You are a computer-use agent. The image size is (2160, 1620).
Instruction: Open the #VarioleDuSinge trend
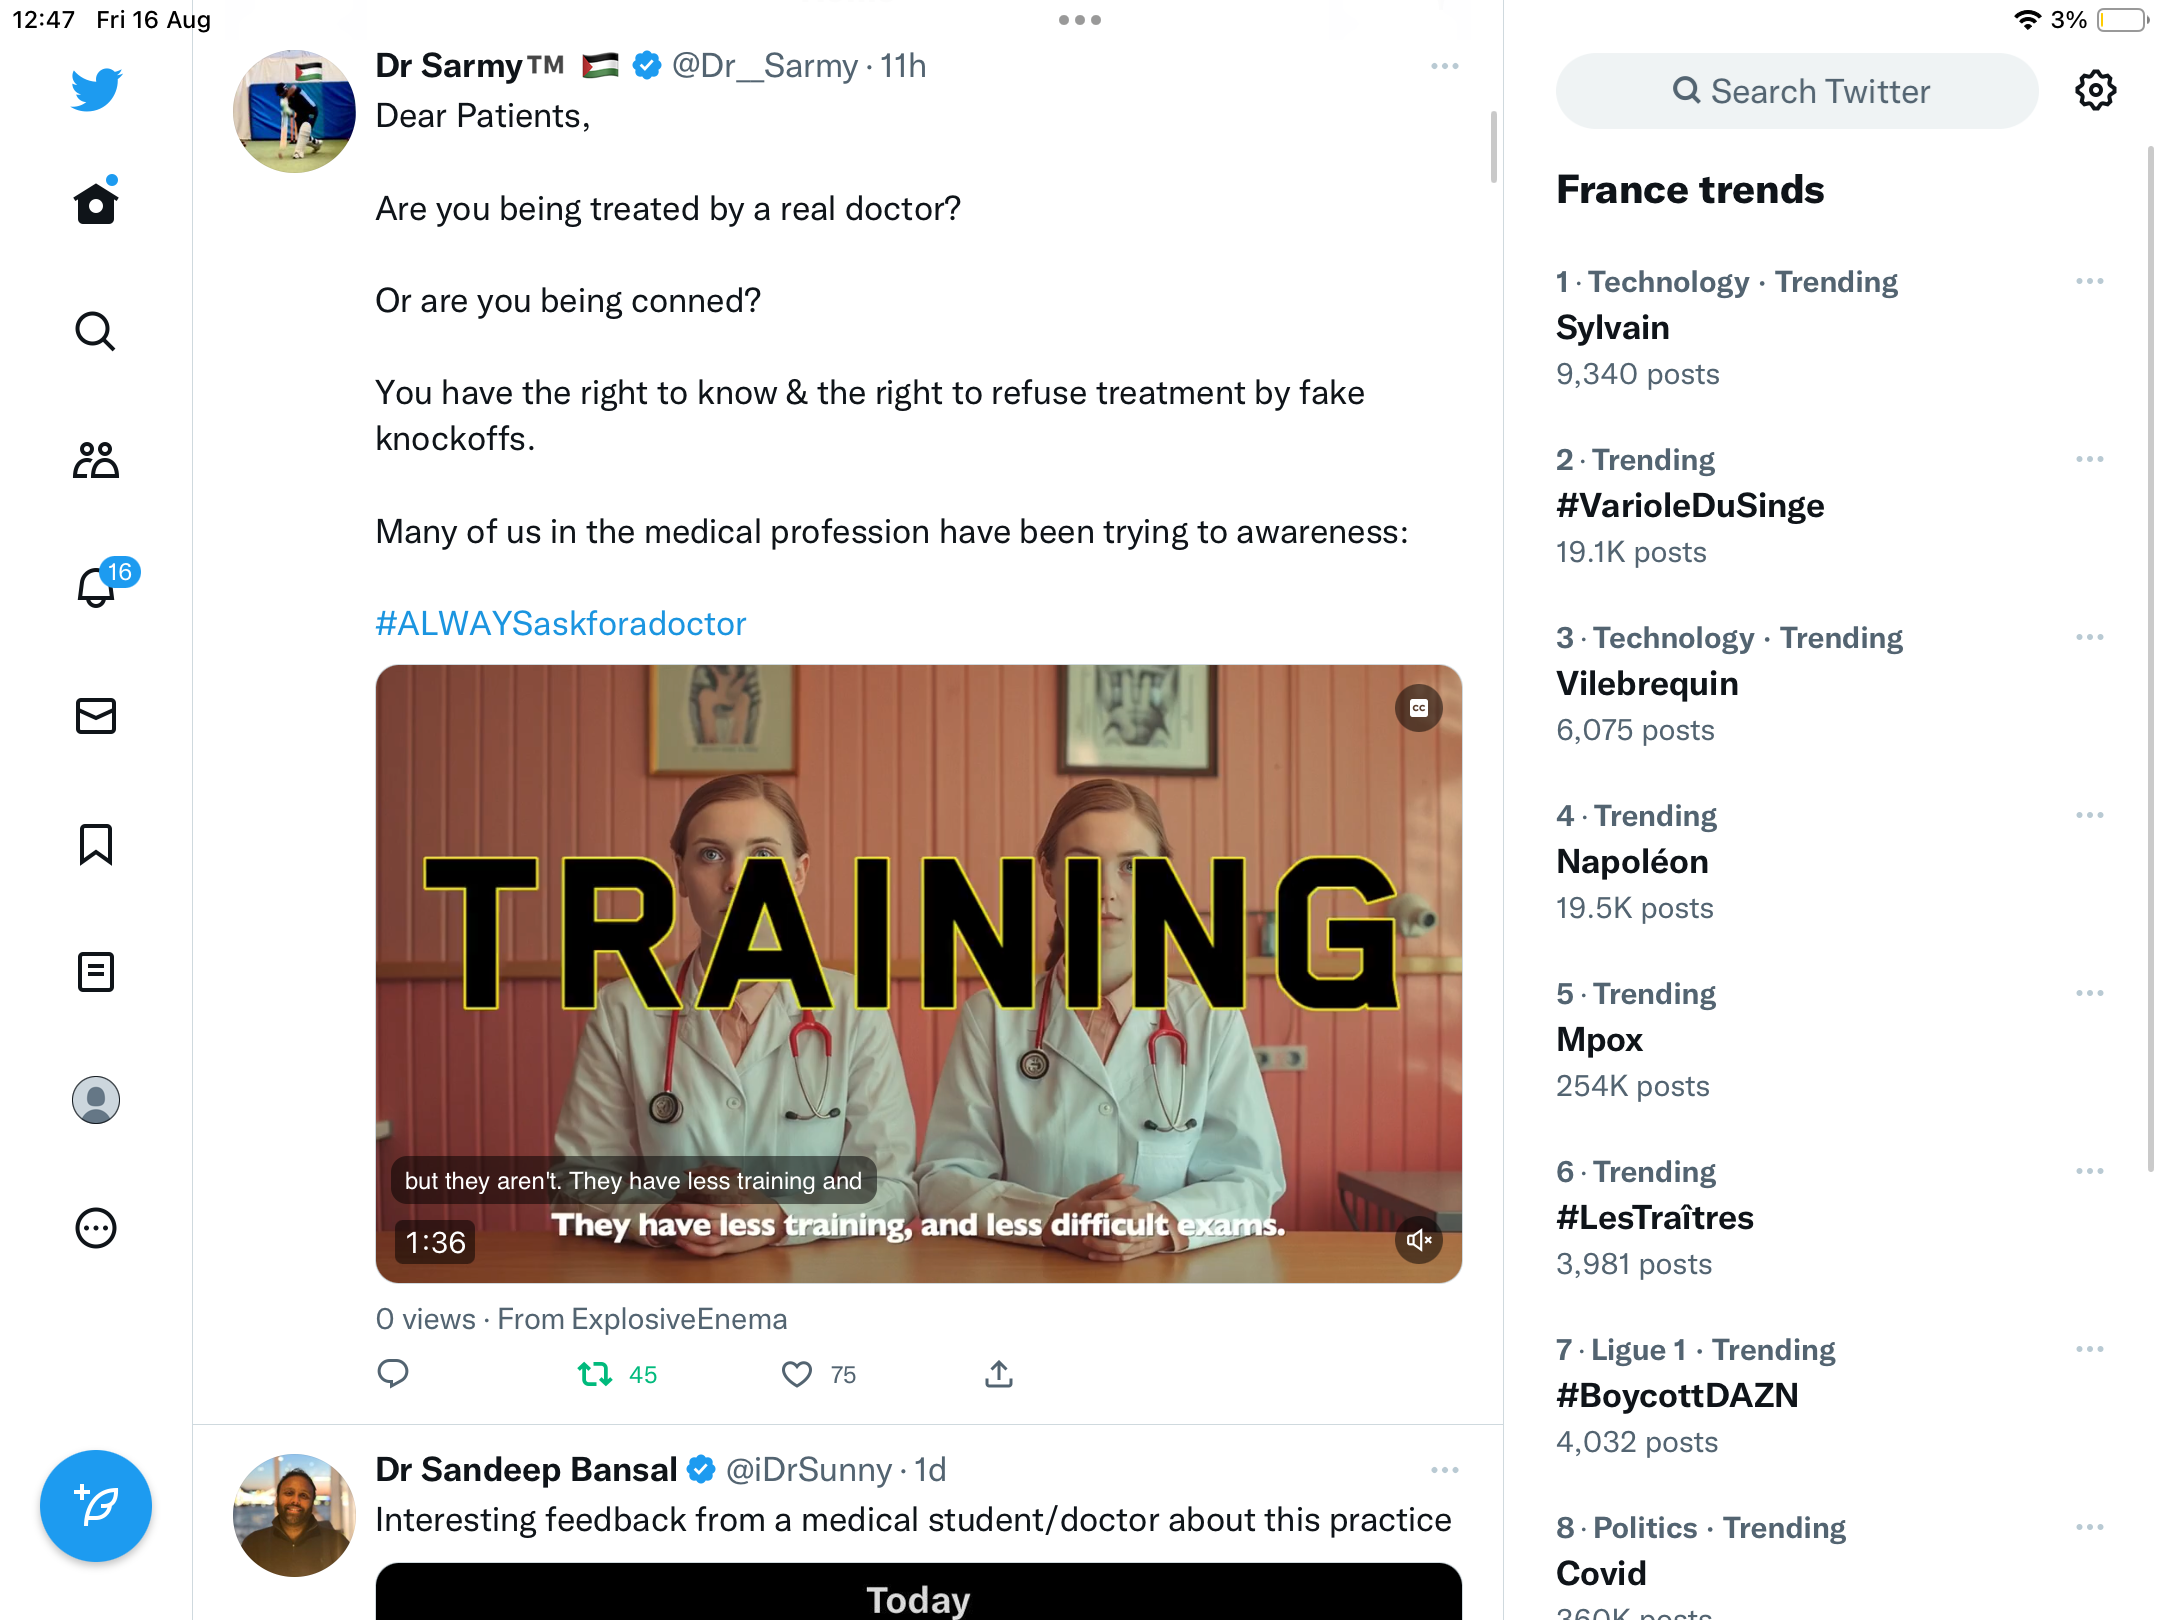click(x=1690, y=505)
